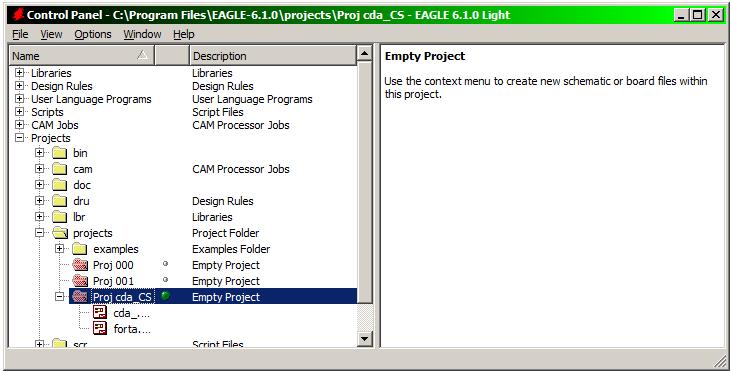The image size is (731, 372).
Task: Expand the cam folder node
Action: click(x=40, y=169)
